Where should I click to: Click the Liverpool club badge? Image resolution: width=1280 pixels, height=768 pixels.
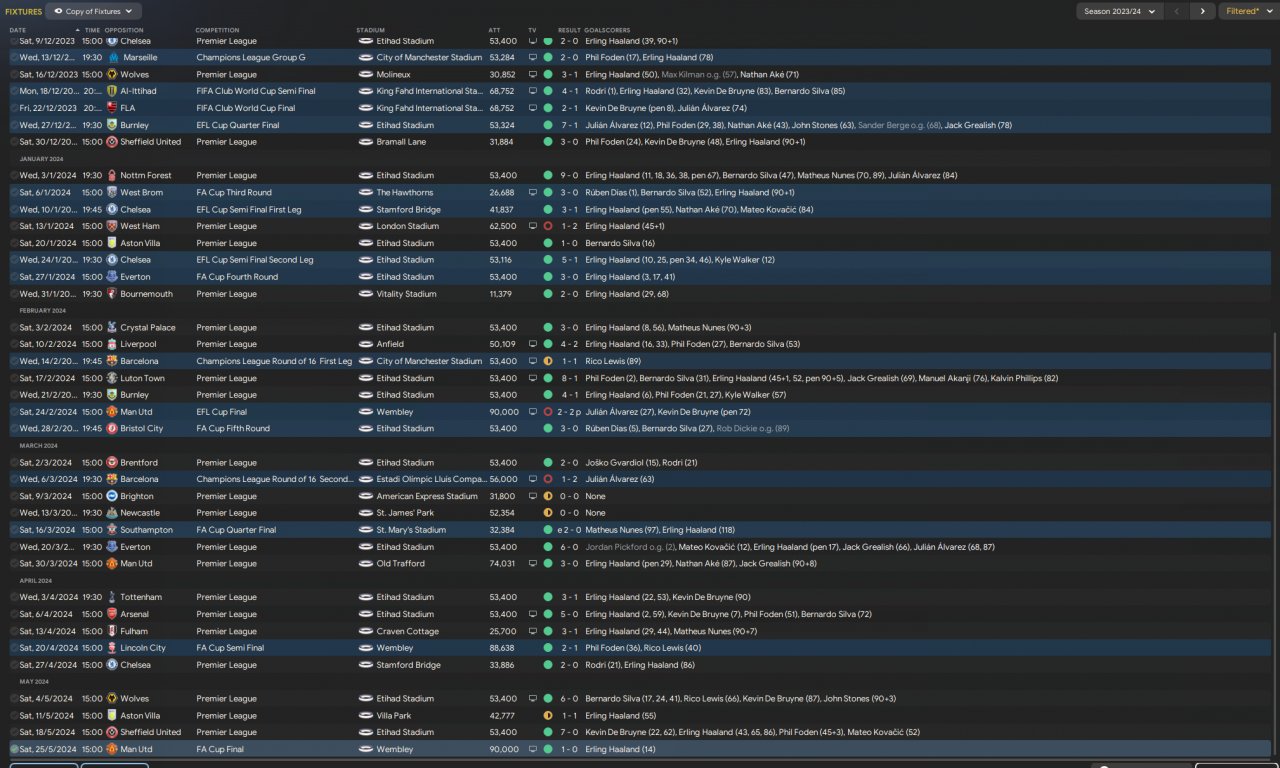(x=112, y=344)
